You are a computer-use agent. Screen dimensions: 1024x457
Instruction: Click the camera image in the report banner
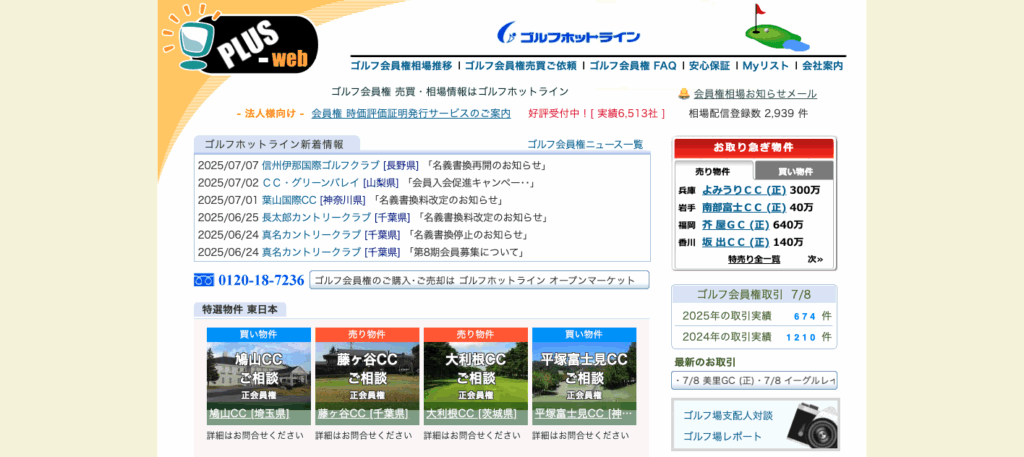812,426
